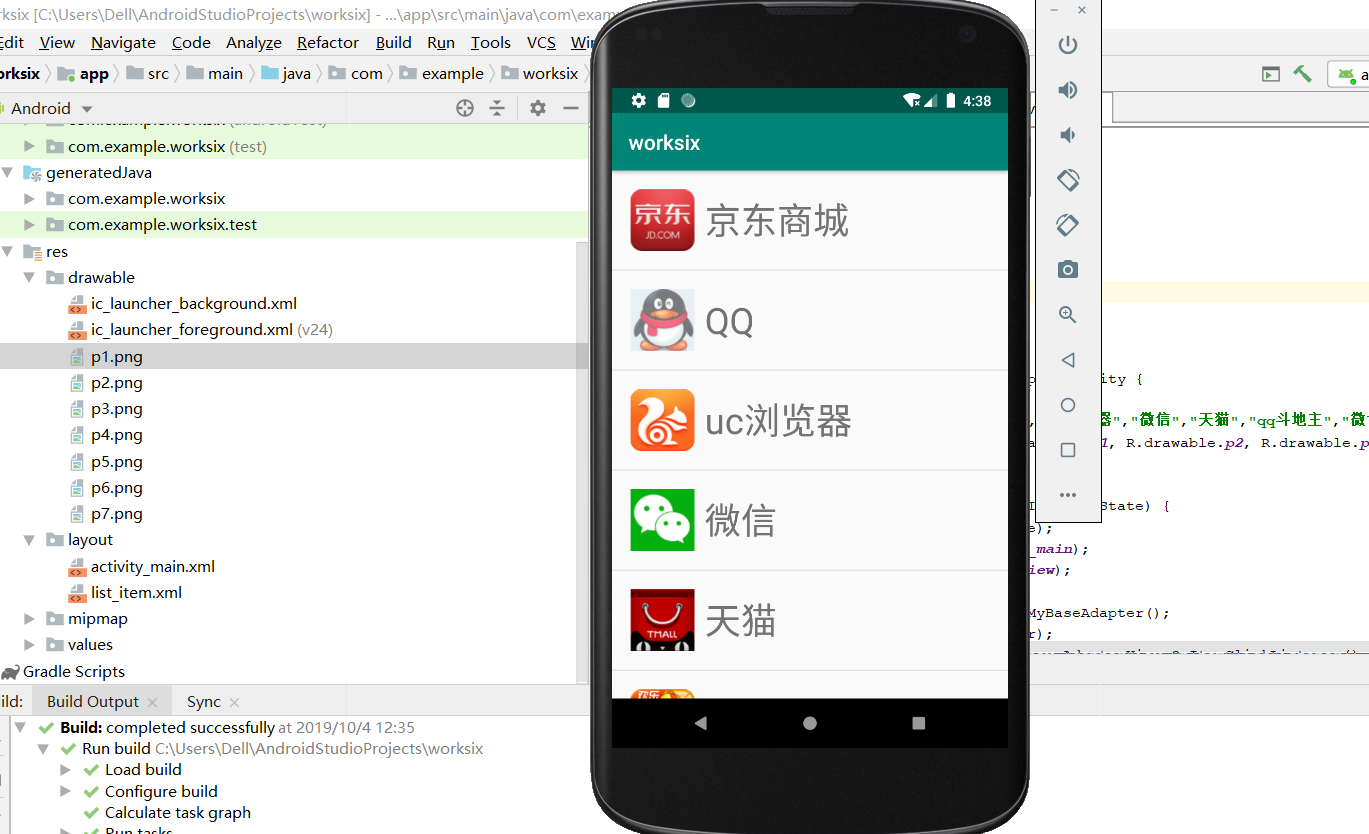The image size is (1369, 834).
Task: Close the Sync tab
Action: click(x=234, y=702)
